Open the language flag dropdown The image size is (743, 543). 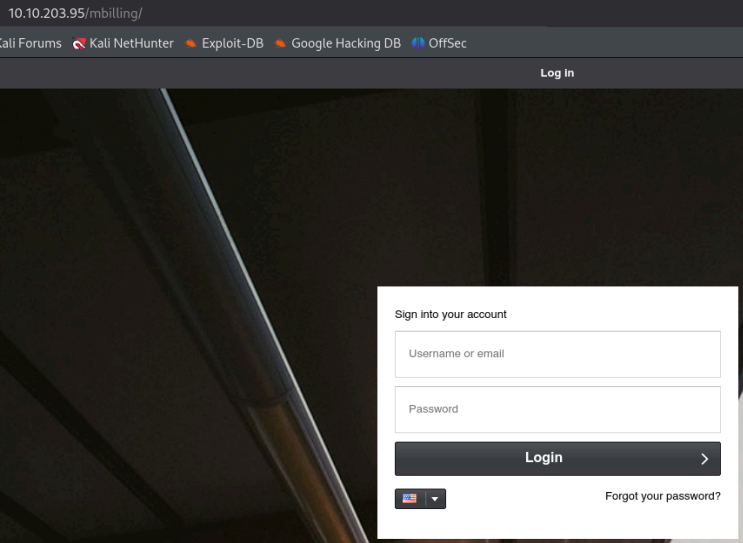(435, 498)
